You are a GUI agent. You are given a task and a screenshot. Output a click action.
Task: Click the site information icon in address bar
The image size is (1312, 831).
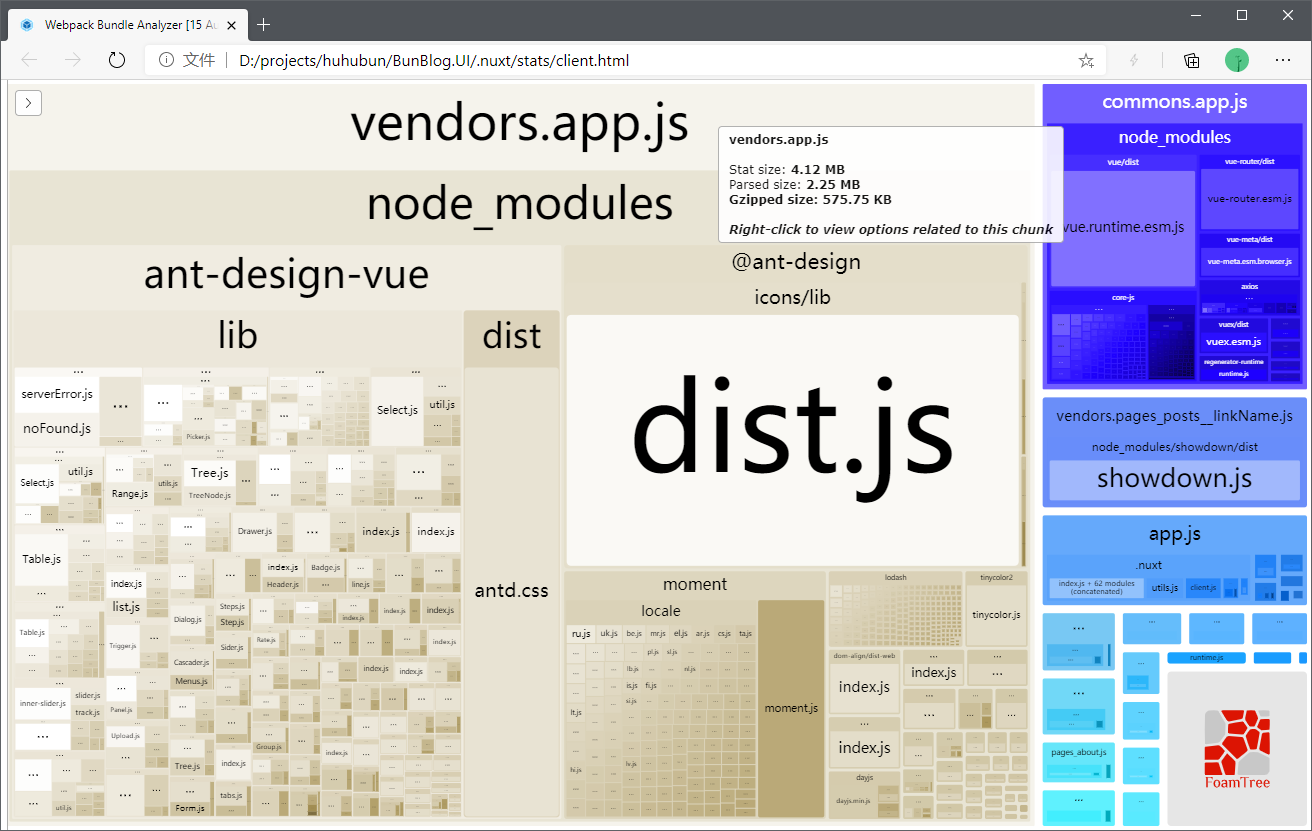(164, 60)
